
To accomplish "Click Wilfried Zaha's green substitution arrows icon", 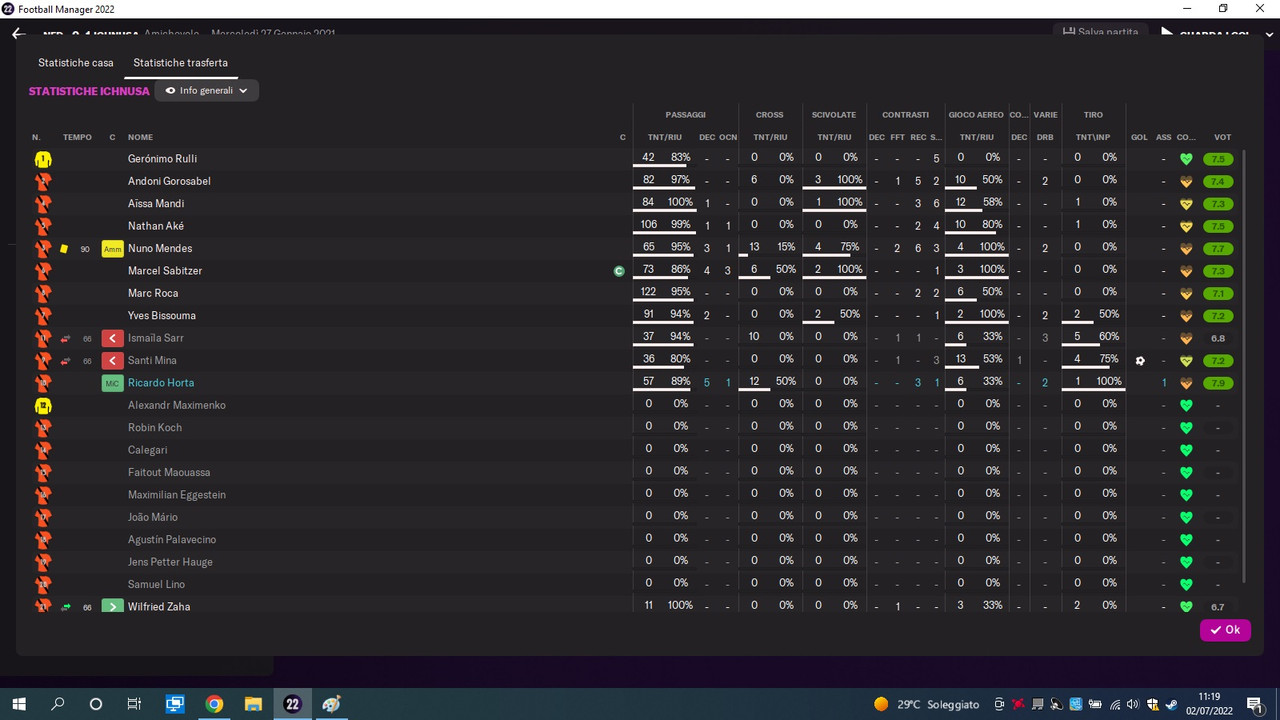I will (x=66, y=607).
